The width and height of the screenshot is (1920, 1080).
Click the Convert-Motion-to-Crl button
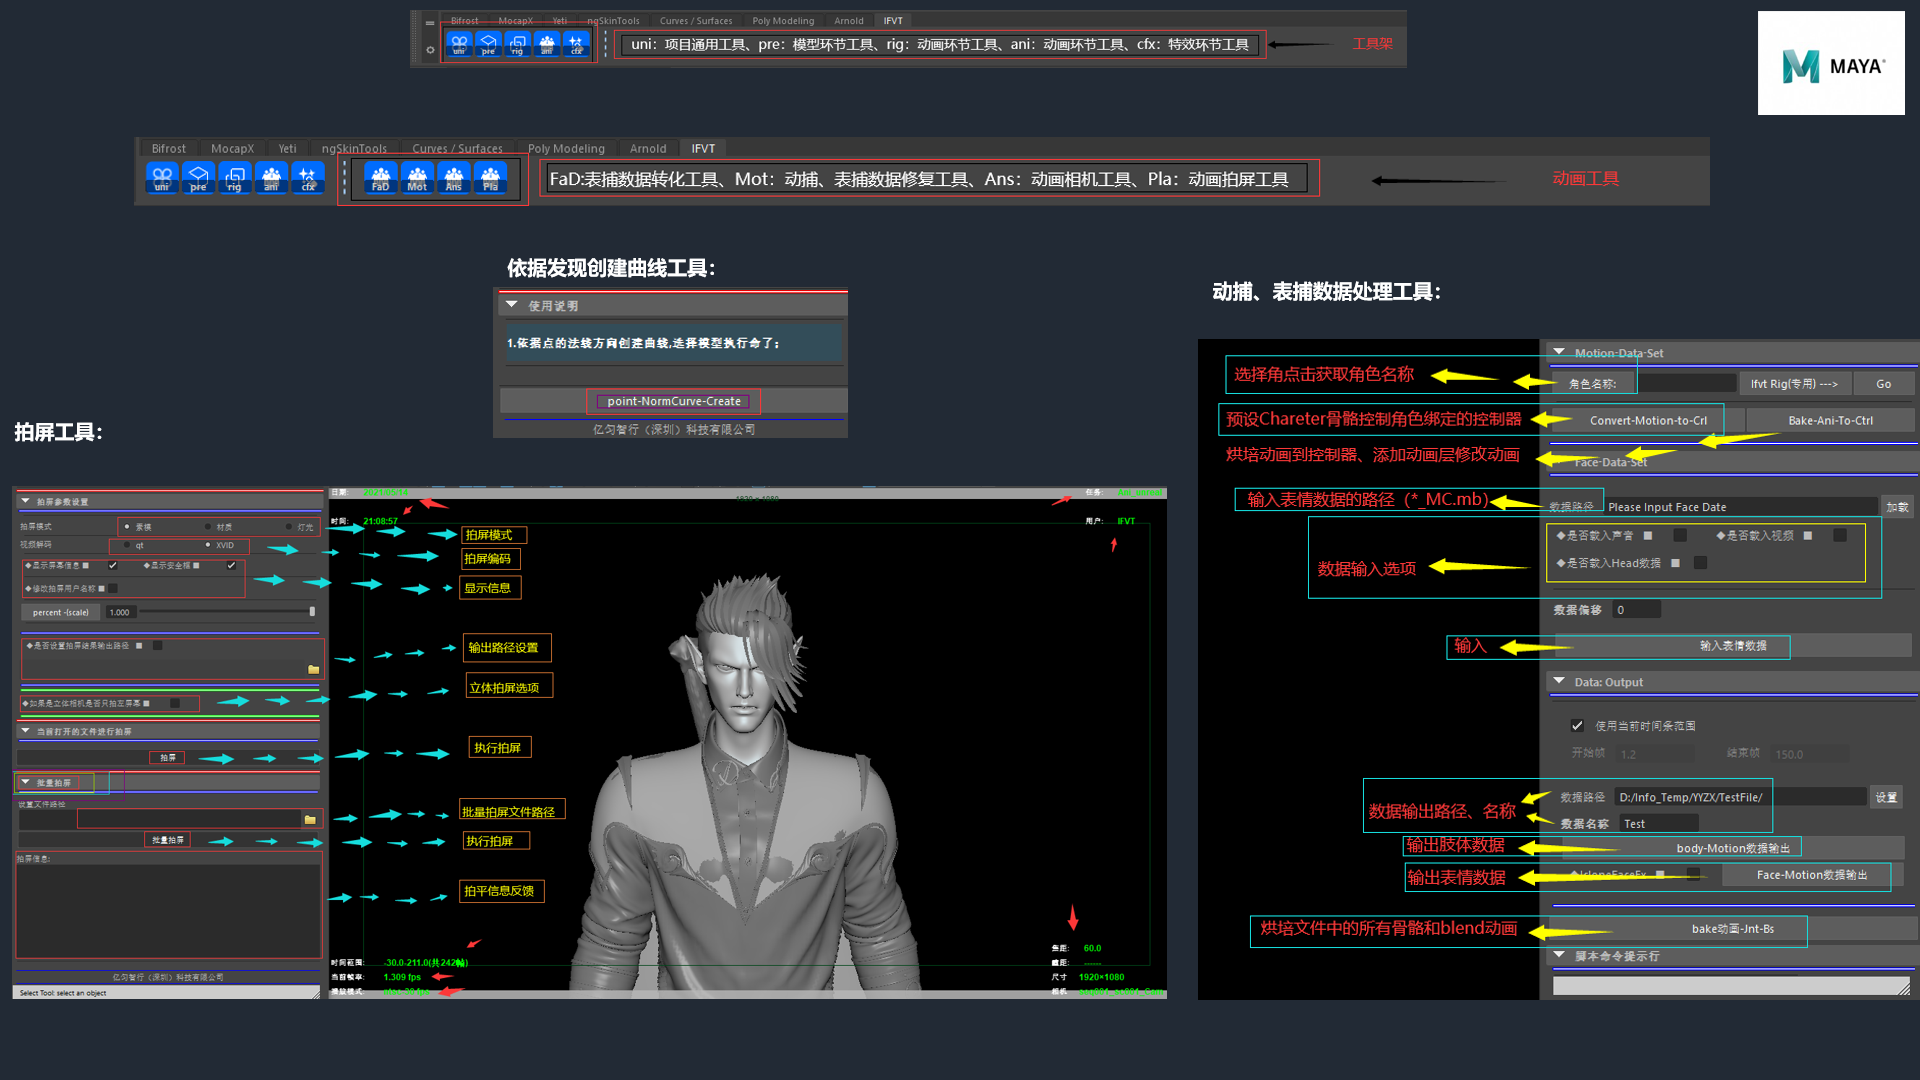click(1648, 420)
